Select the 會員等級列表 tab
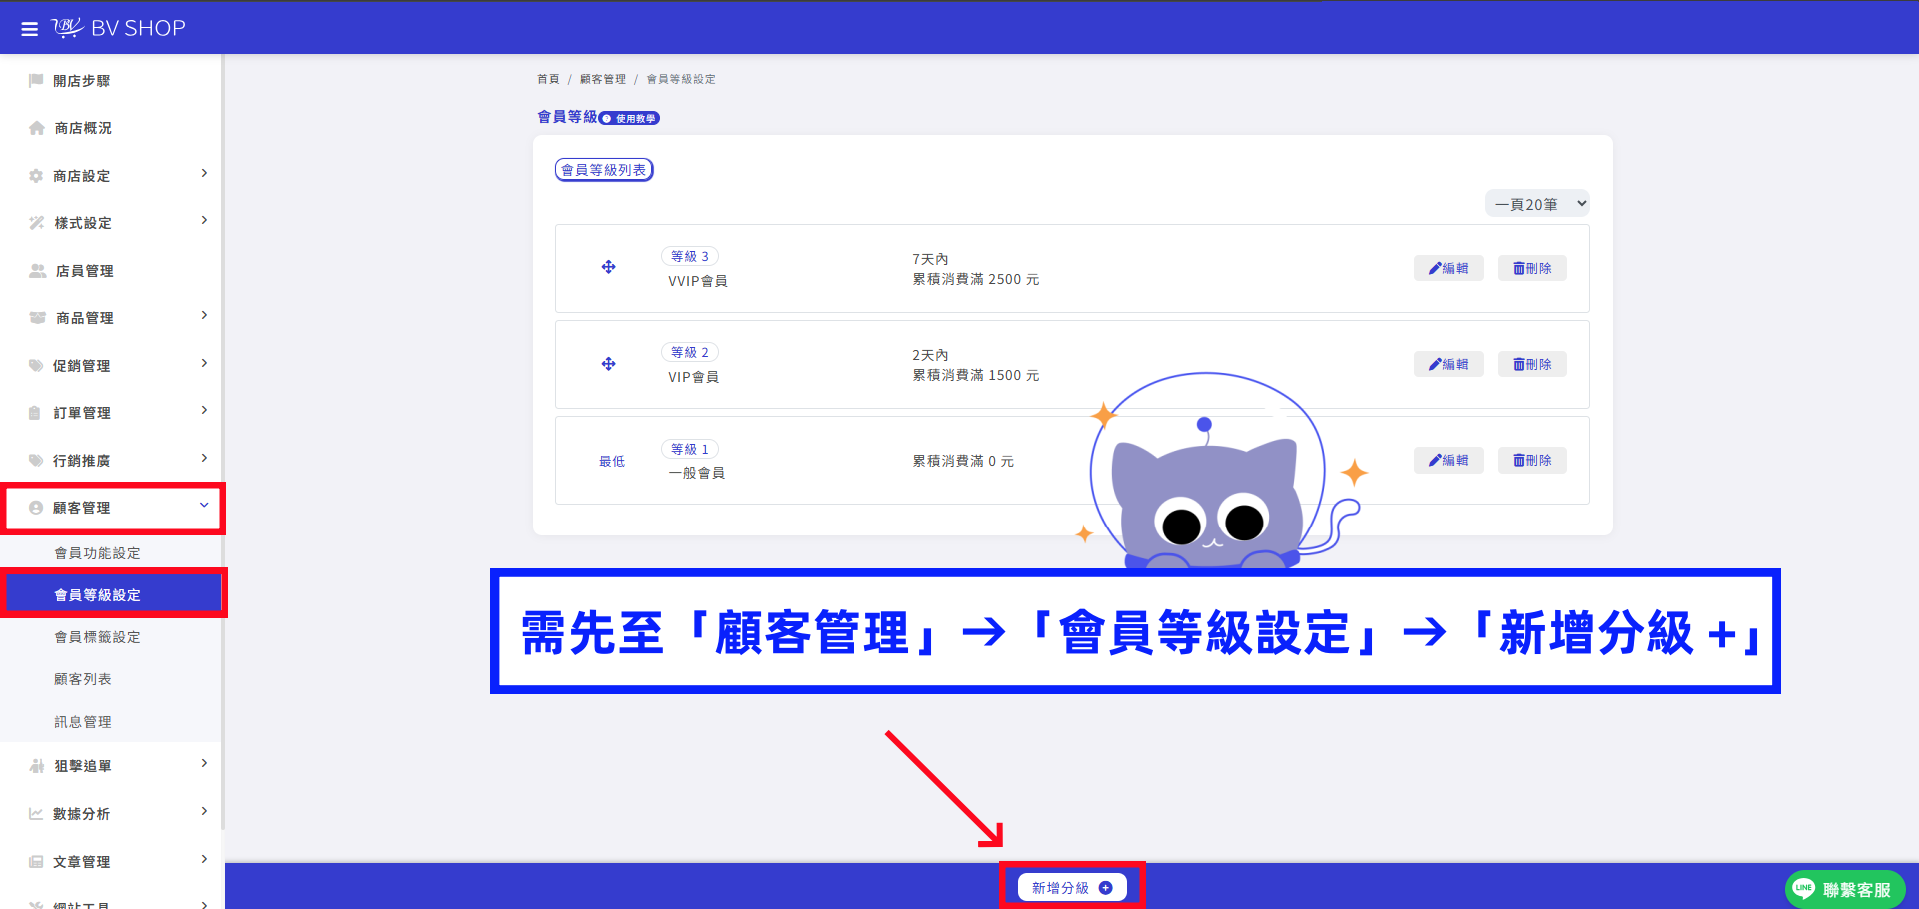Viewport: 1919px width, 909px height. [604, 170]
